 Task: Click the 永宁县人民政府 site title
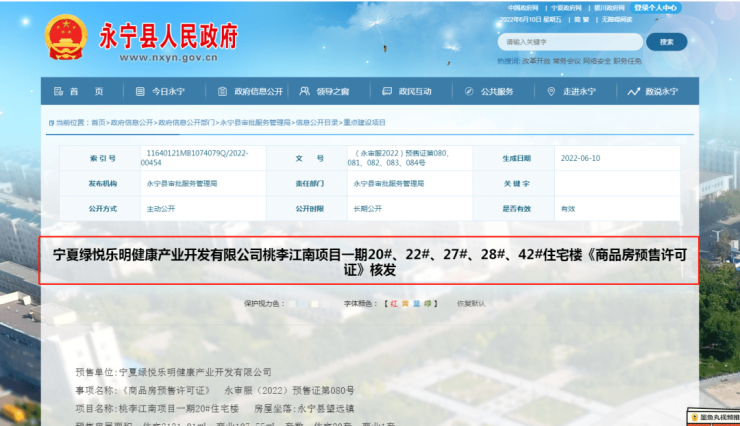[x=168, y=36]
